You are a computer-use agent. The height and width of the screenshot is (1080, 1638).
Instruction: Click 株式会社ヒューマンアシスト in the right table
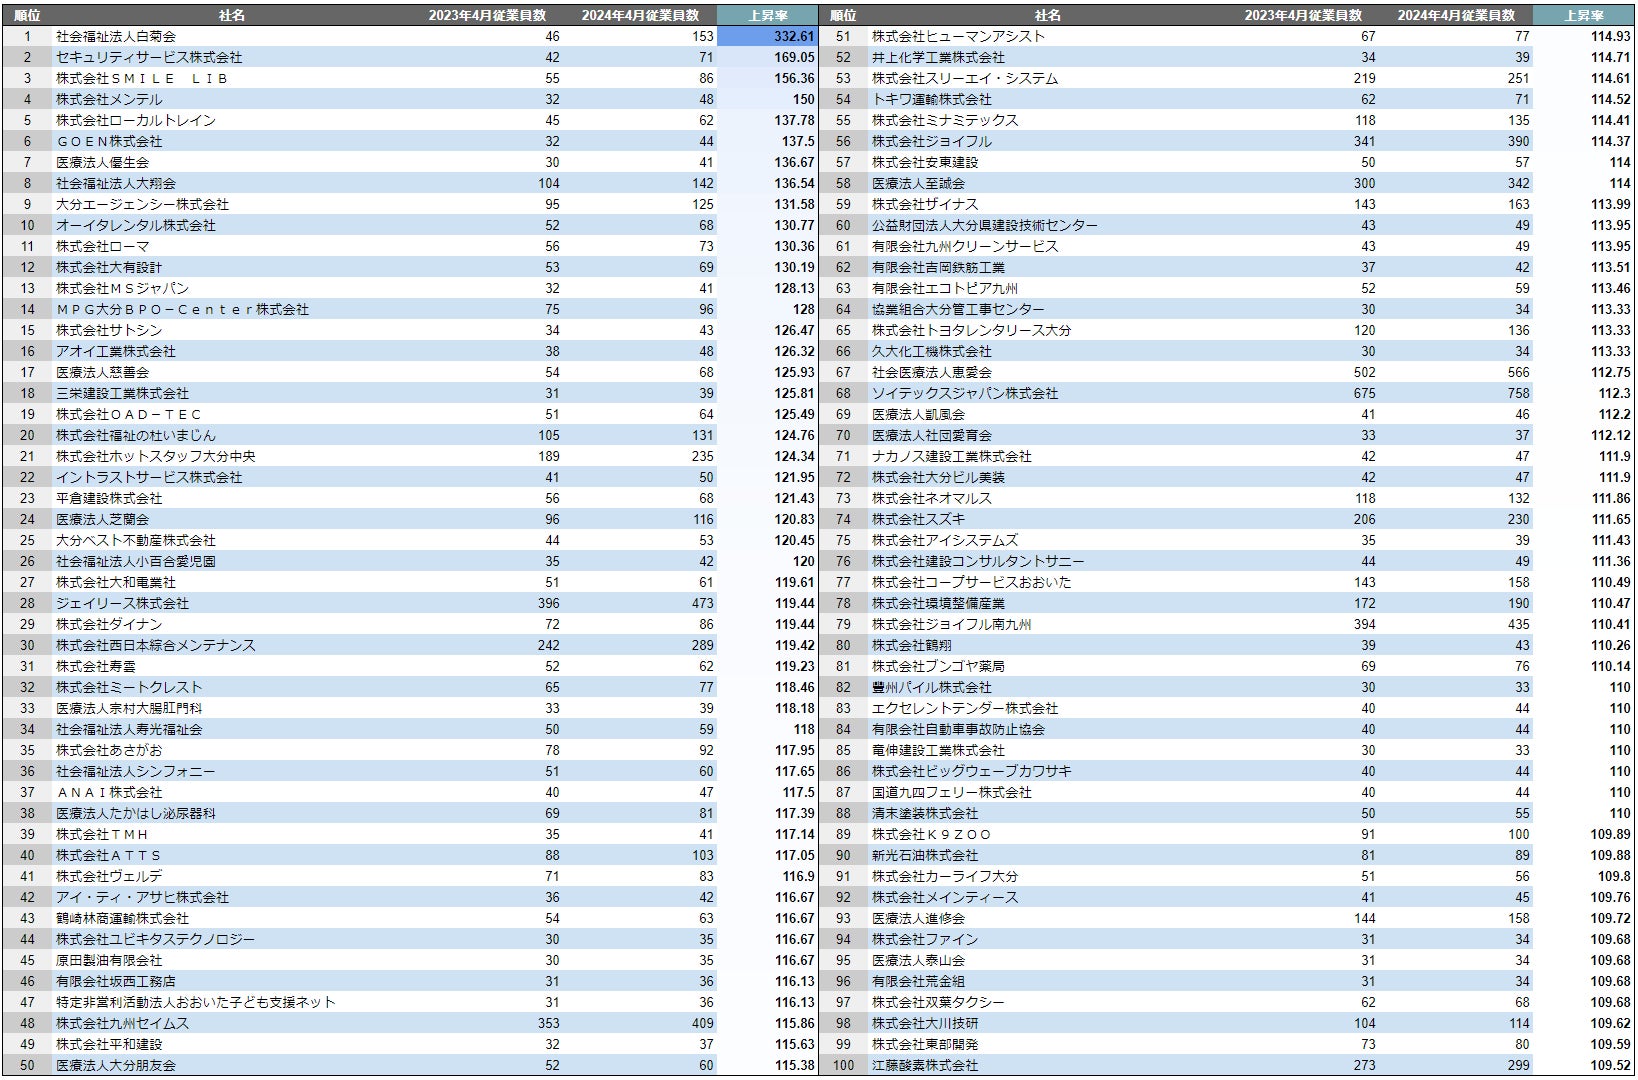958,36
